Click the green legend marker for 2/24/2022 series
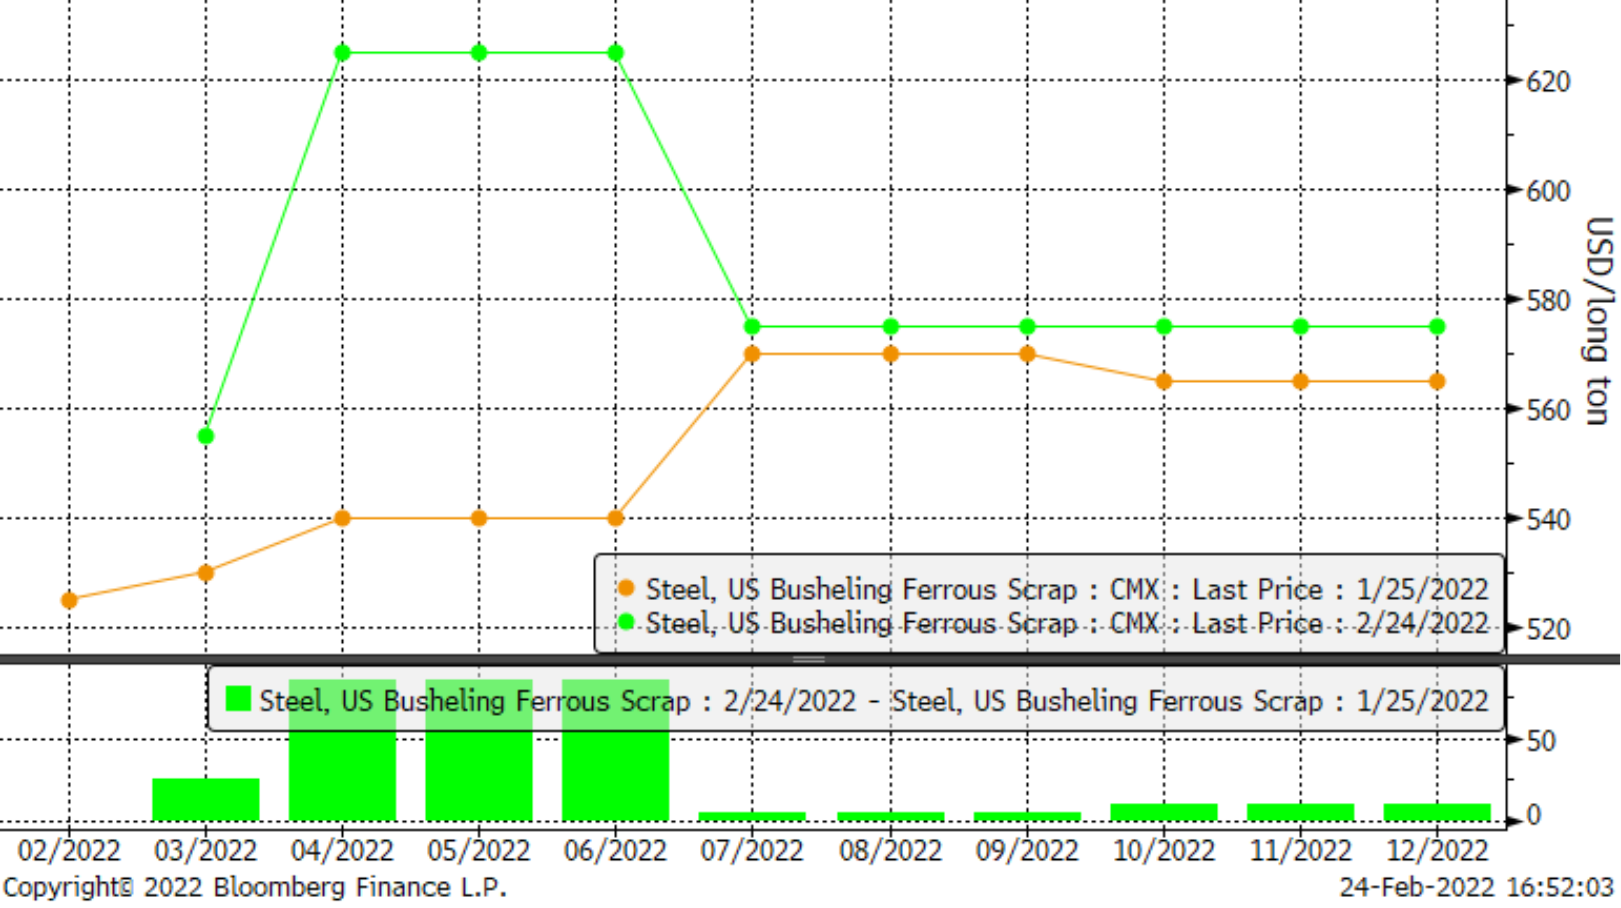This screenshot has width=1621, height=908. (626, 622)
